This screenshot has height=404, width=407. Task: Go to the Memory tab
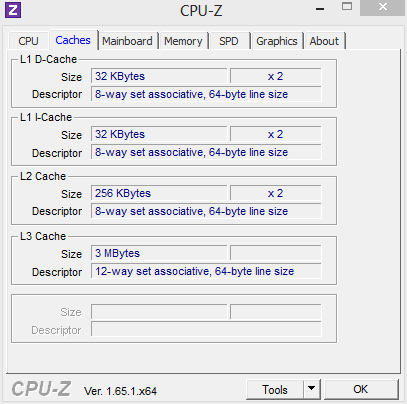click(183, 41)
